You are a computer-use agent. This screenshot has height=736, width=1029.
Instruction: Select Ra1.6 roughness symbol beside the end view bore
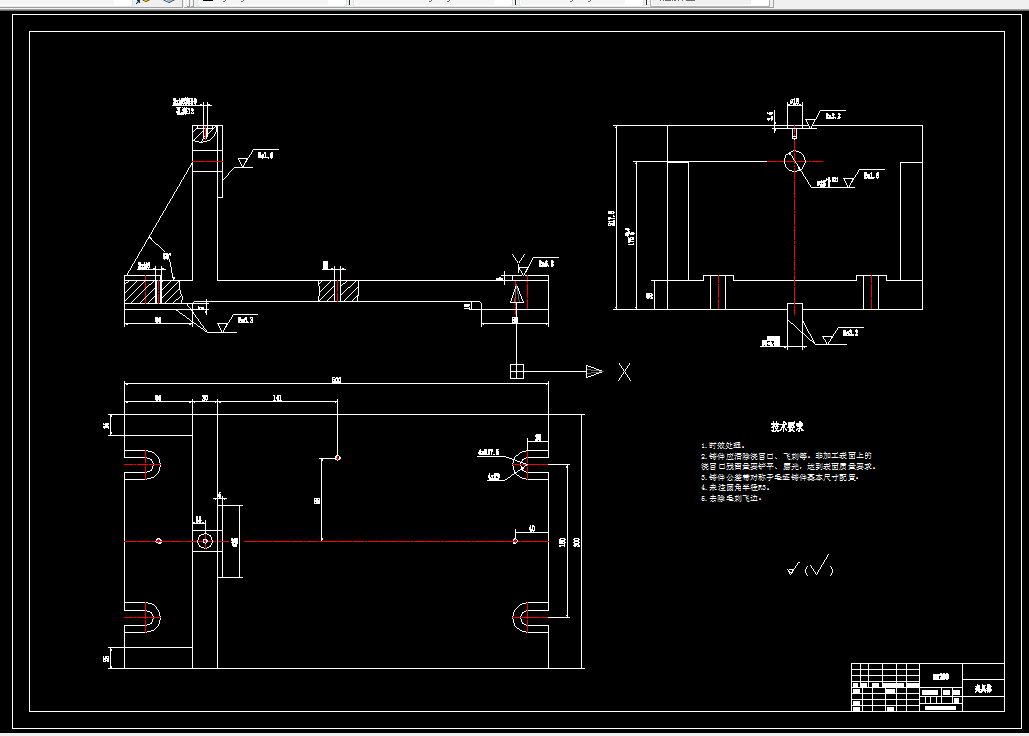click(x=862, y=178)
